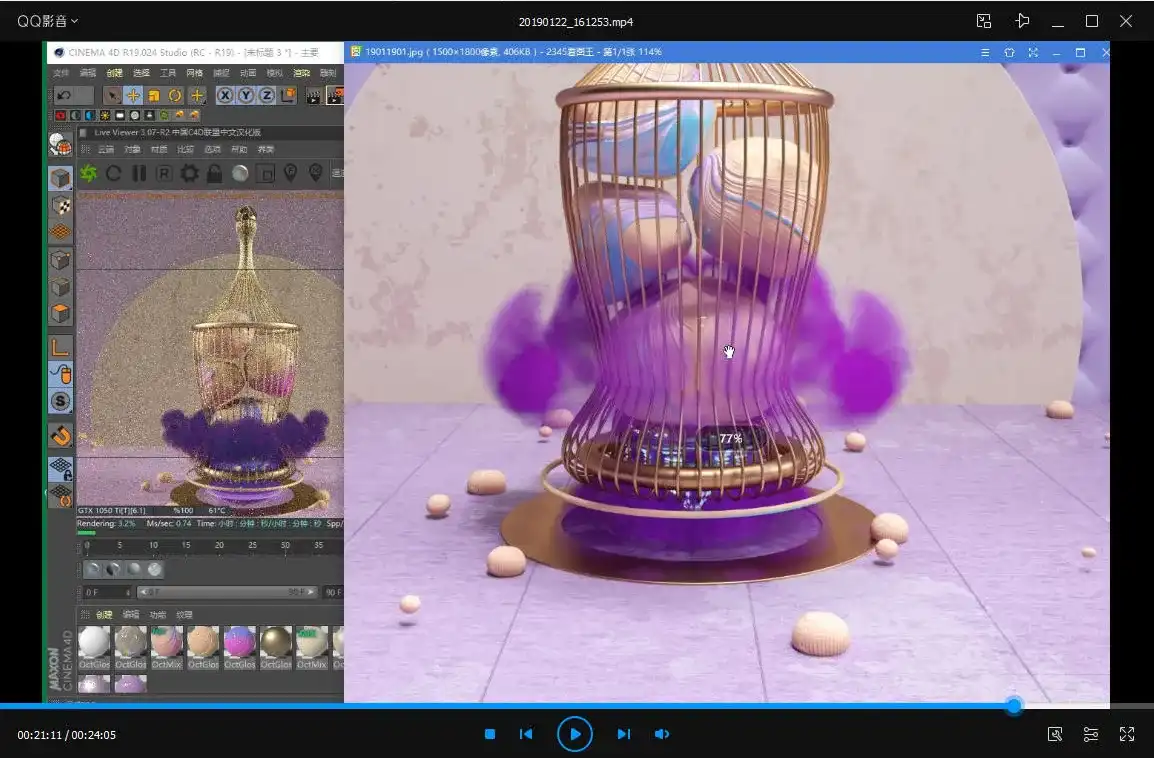Pin the player window on top
The image size is (1154, 758).
coord(1021,21)
